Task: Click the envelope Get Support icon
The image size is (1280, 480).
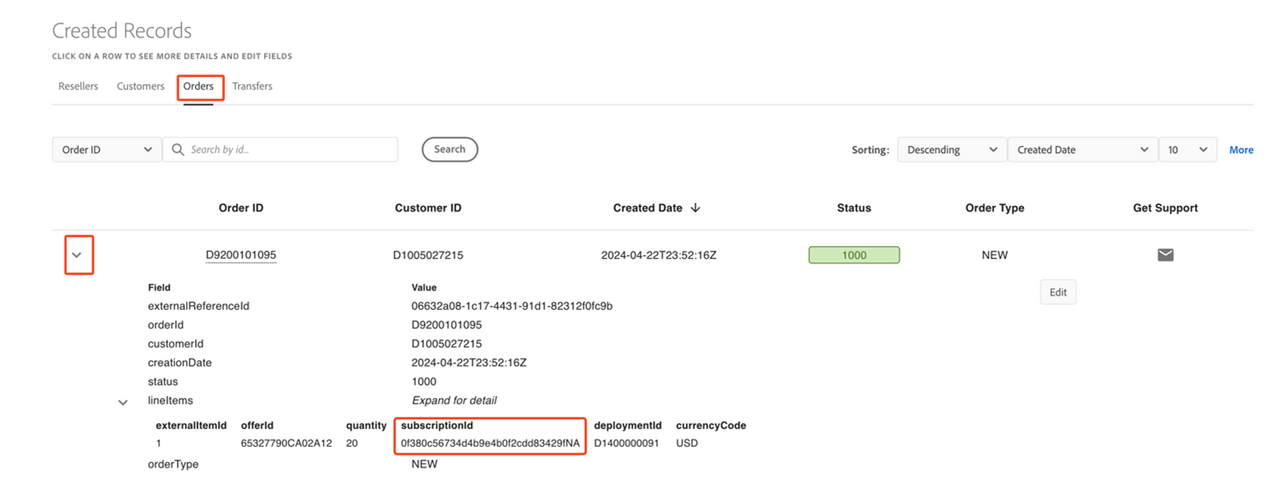Action: coord(1165,255)
